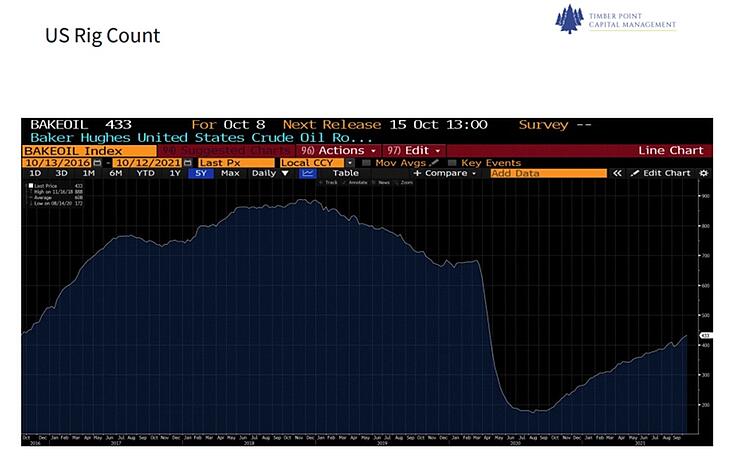Image resolution: width=737 pixels, height=475 pixels.
Task: Switch to Table view
Action: (x=345, y=173)
